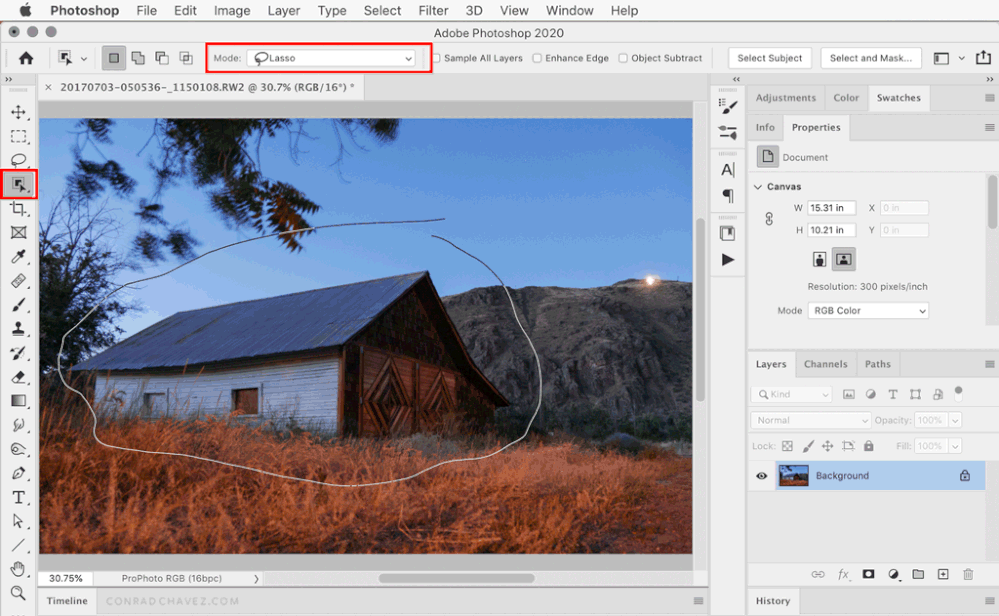This screenshot has width=999, height=616.
Task: Set canvas to portrait orientation
Action: pyautogui.click(x=819, y=259)
